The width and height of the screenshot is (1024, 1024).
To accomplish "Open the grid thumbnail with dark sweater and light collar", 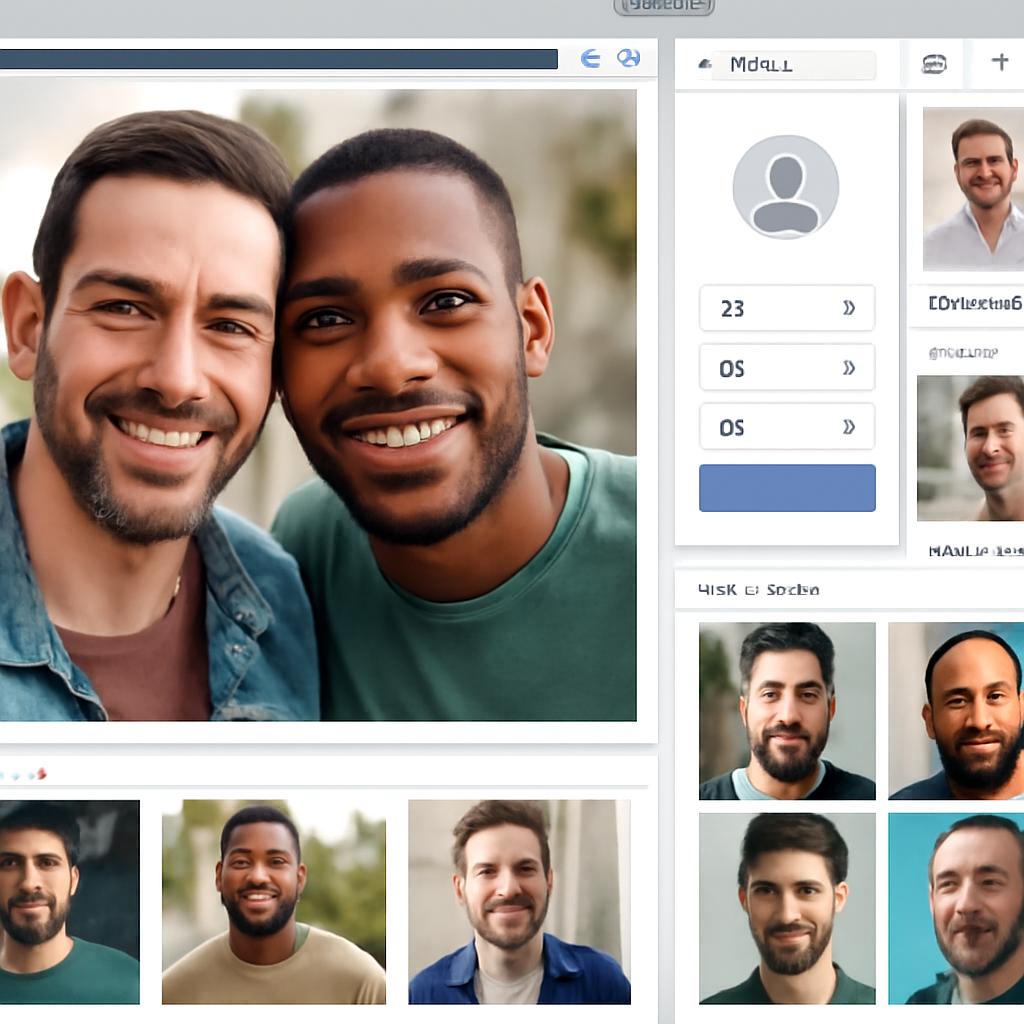I will (x=787, y=711).
